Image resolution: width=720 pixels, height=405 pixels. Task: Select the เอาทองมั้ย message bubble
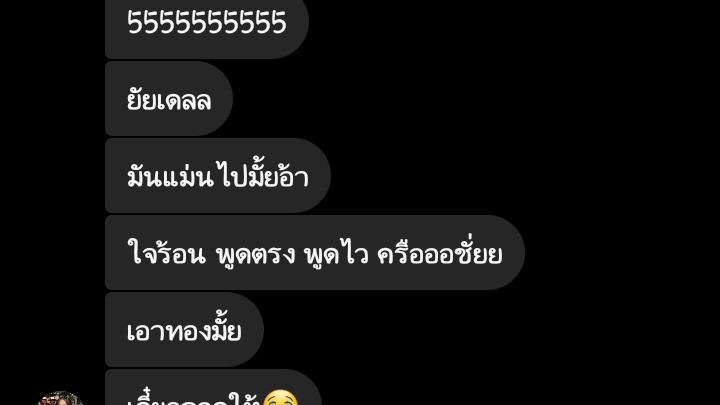pyautogui.click(x=184, y=329)
